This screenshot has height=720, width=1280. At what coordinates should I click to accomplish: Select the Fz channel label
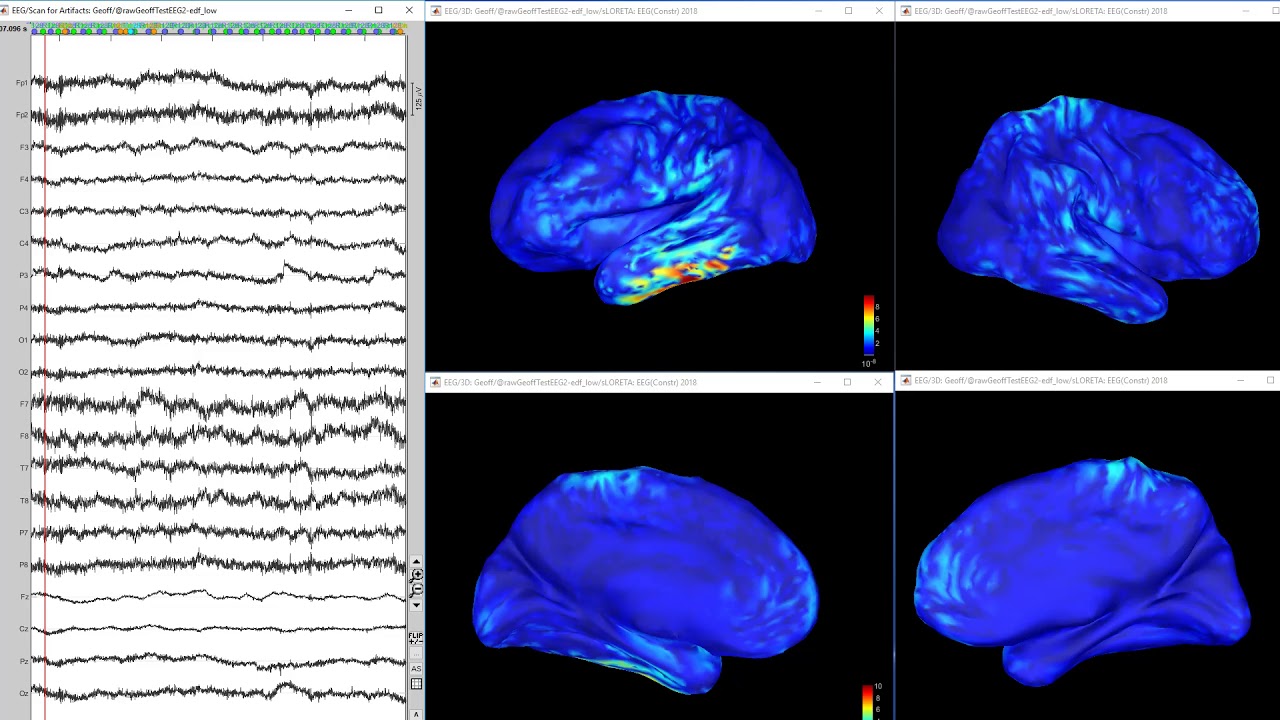point(24,597)
